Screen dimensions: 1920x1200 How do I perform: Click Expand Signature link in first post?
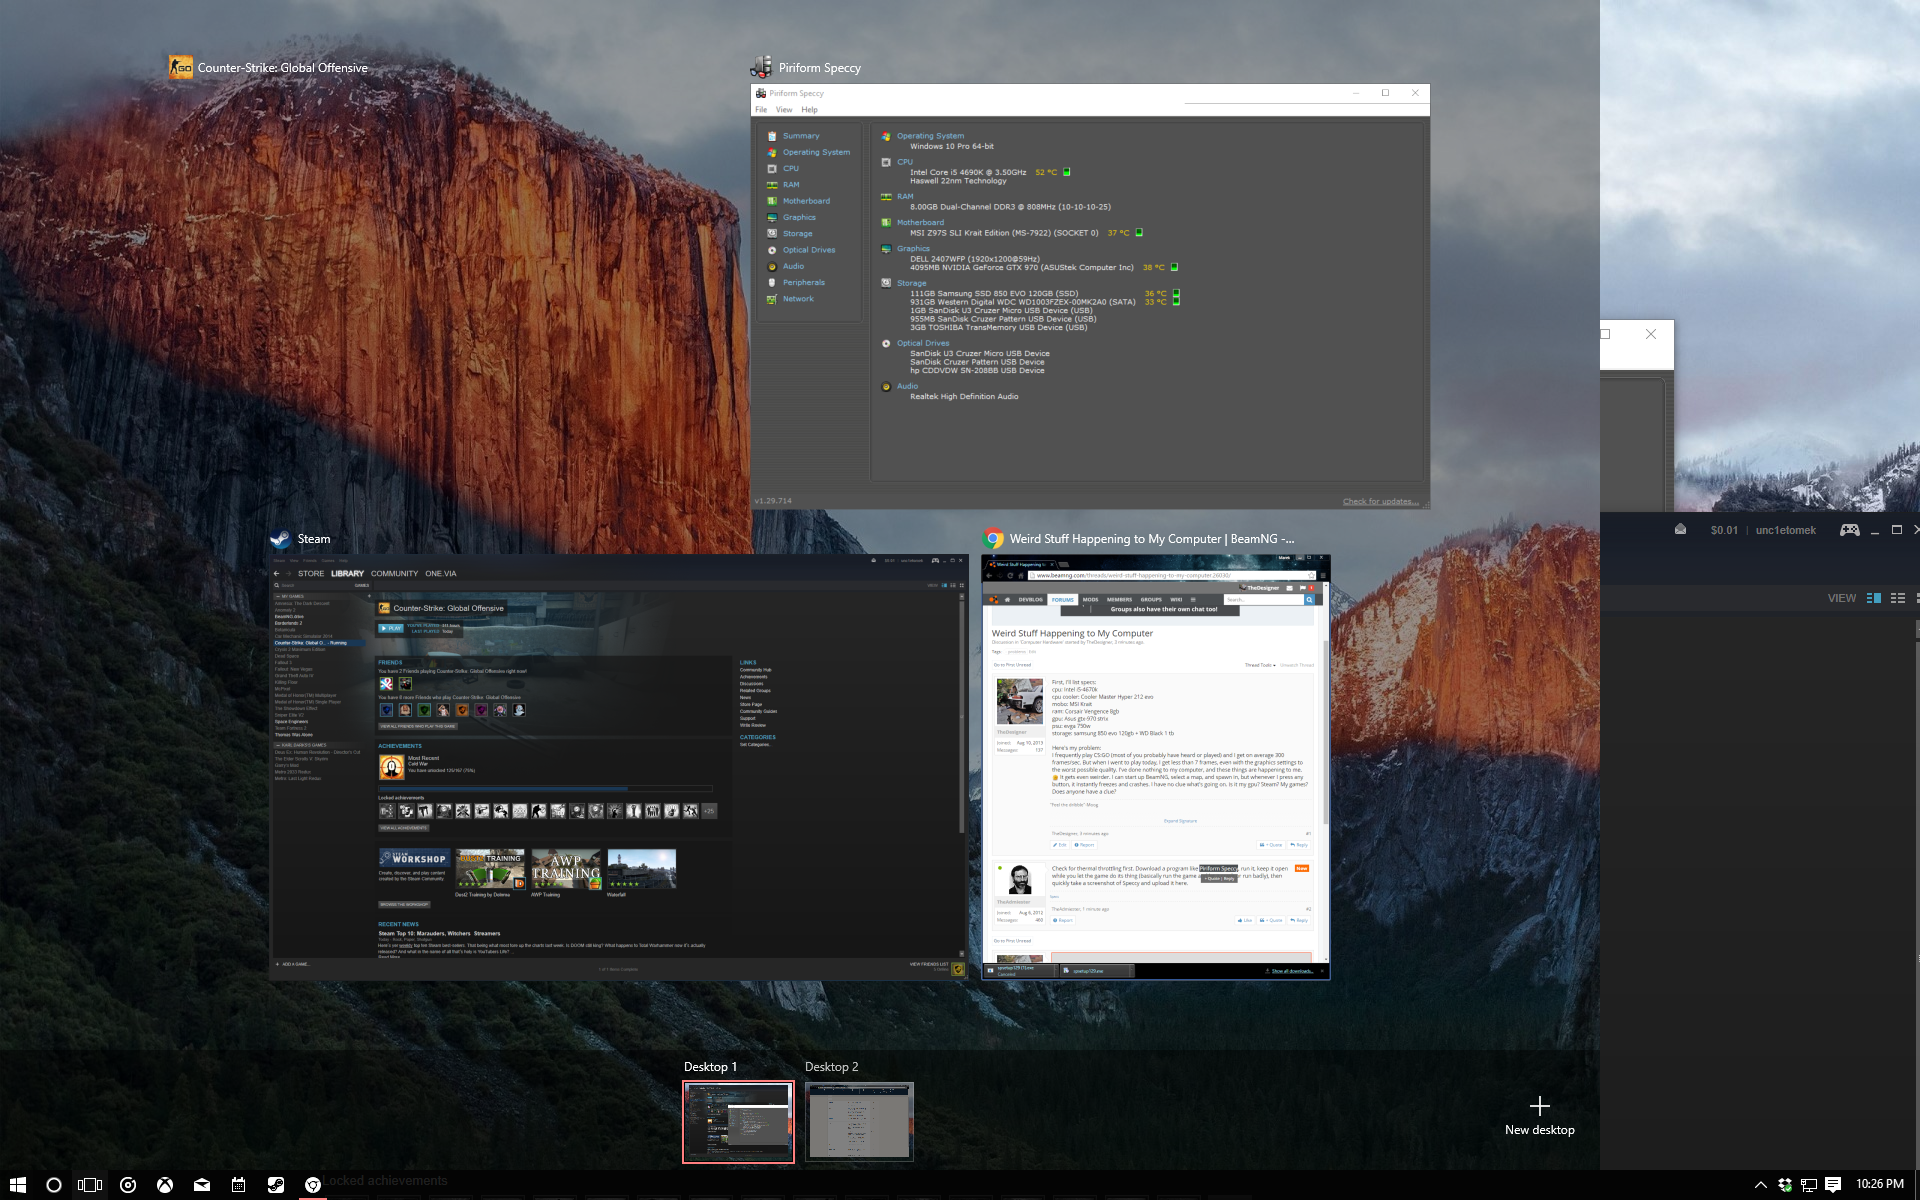(x=1180, y=821)
